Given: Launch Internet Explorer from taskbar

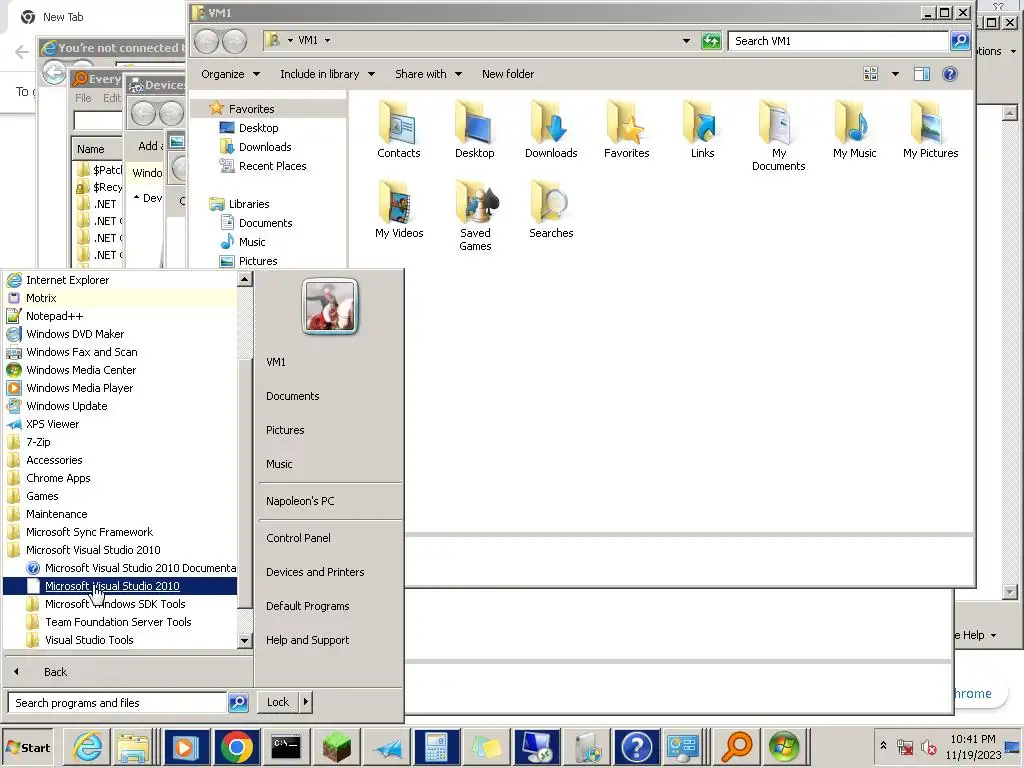Looking at the screenshot, I should point(87,747).
